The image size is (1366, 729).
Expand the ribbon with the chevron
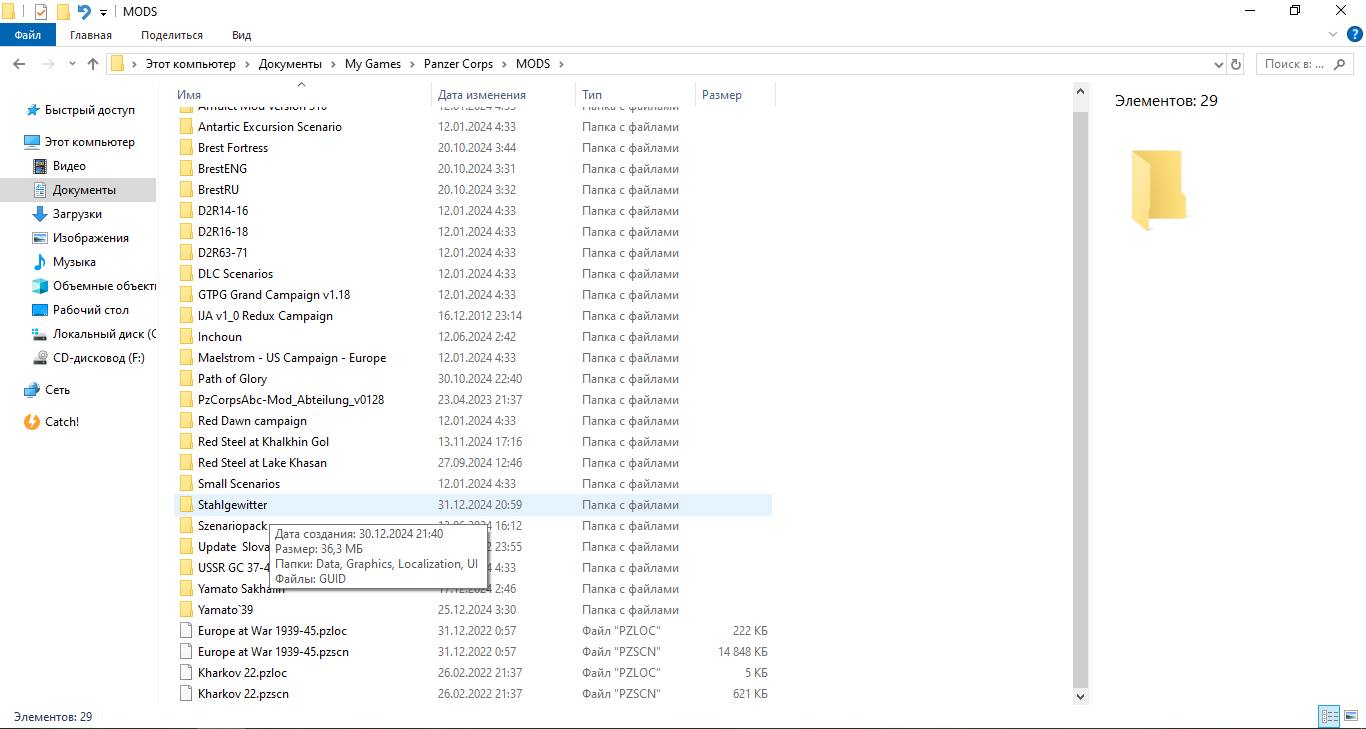(x=1332, y=35)
